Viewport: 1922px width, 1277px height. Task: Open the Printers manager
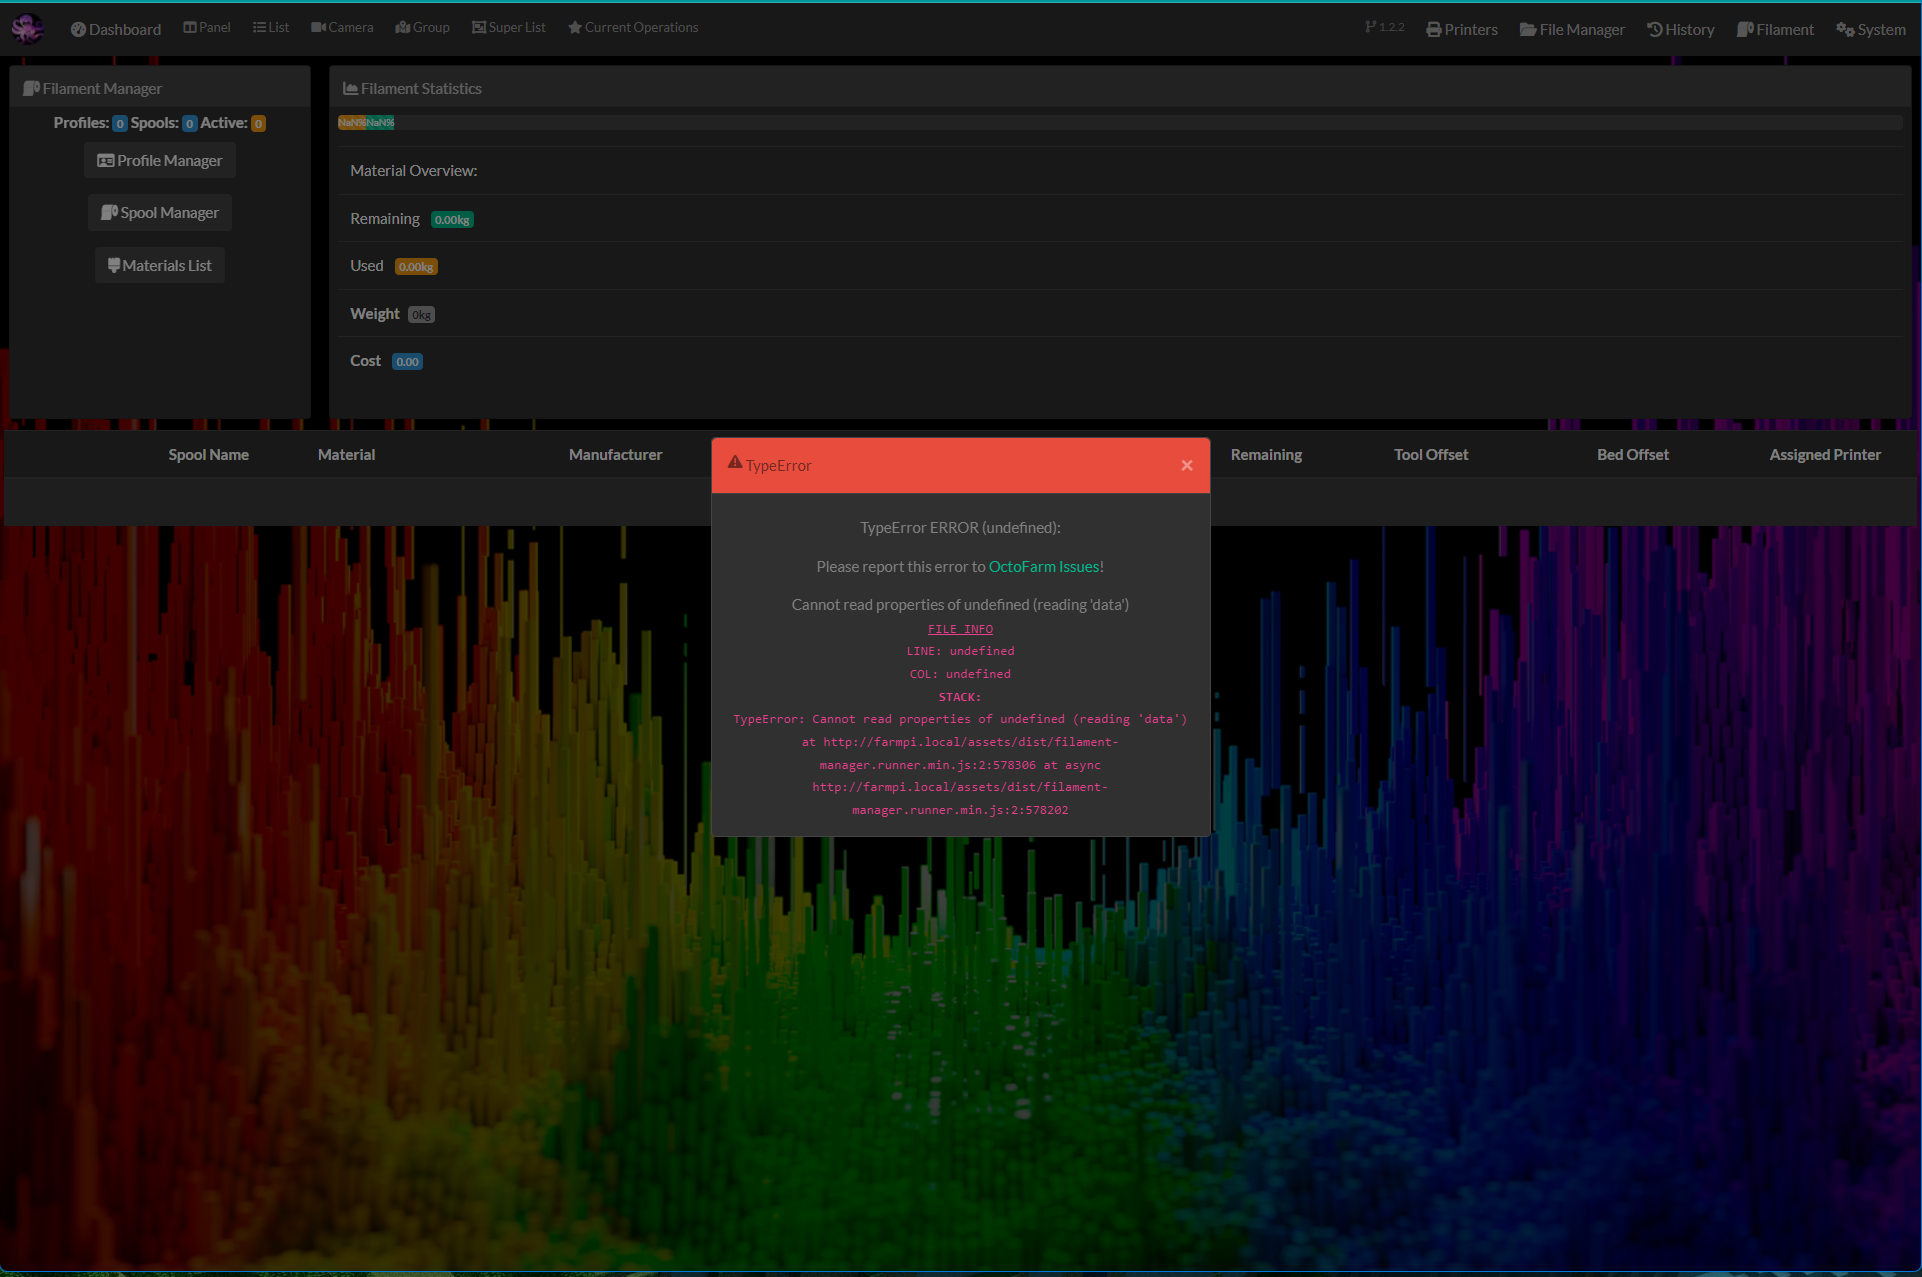click(1461, 29)
